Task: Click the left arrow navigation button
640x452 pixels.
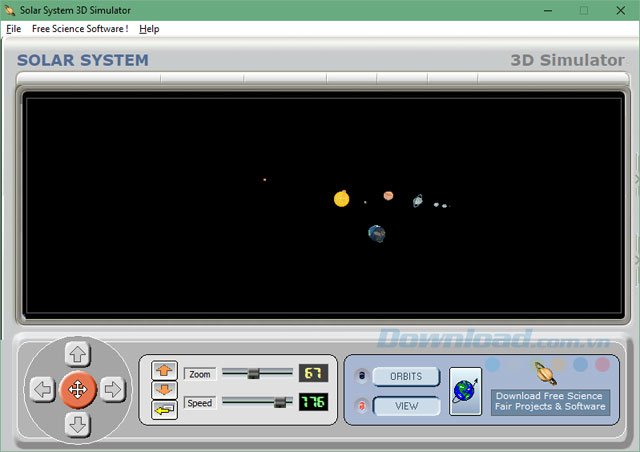Action: coord(42,389)
